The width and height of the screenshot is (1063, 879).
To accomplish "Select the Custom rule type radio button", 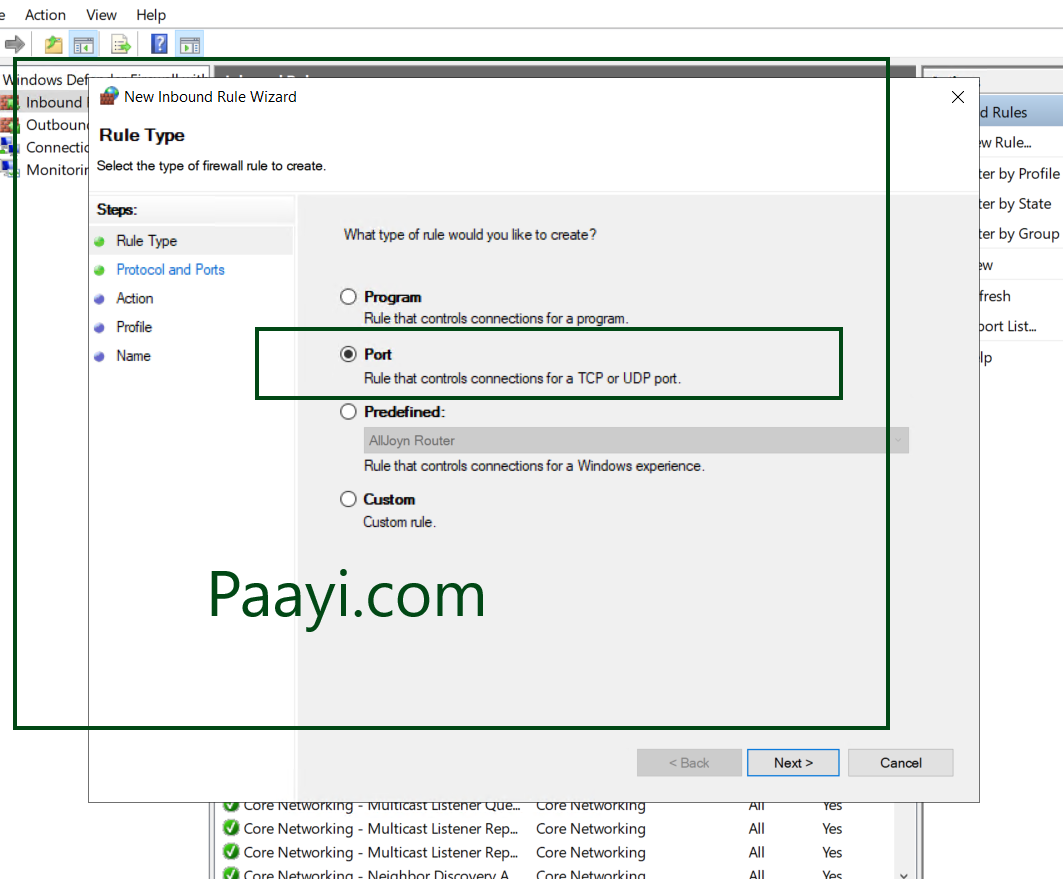I will click(x=348, y=499).
